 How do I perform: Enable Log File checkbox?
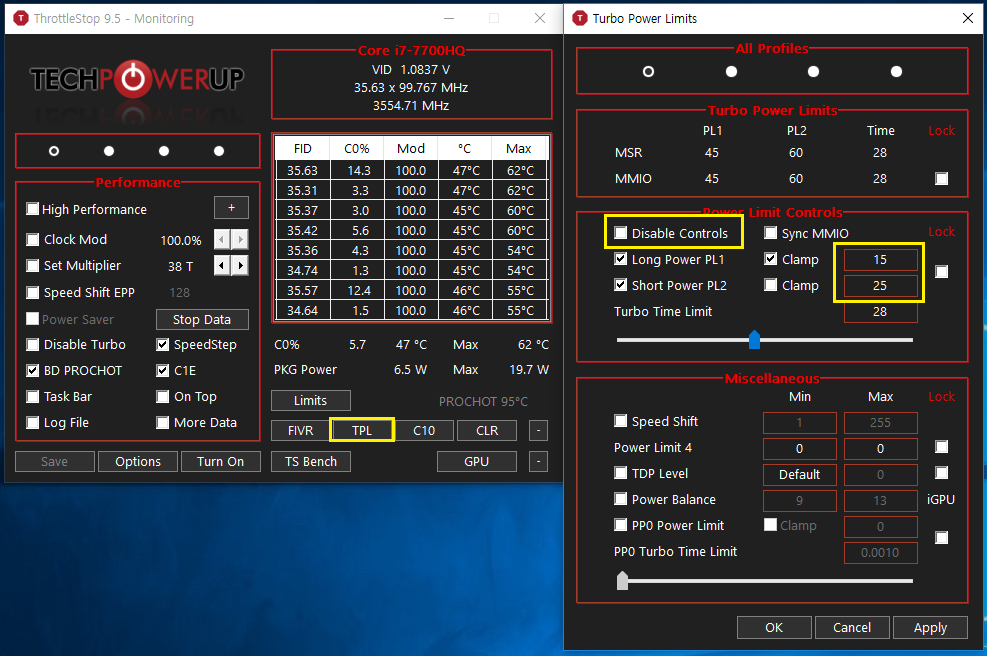tap(33, 422)
